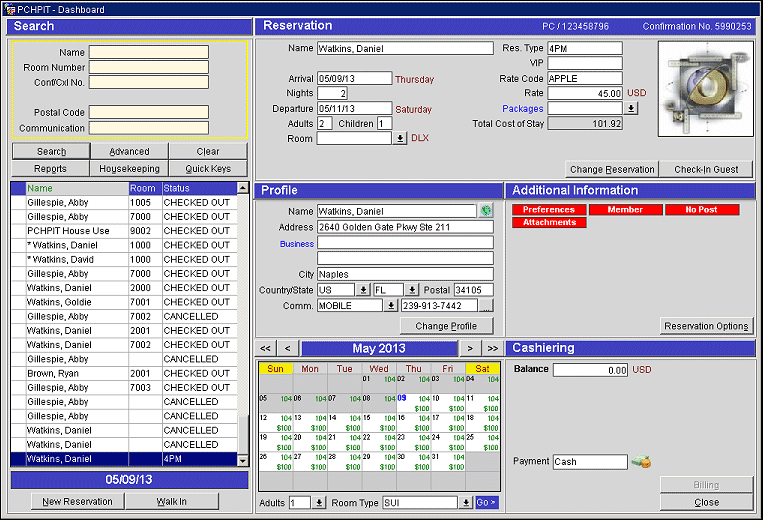Click the red Preferences indicator
763x520 pixels.
[x=549, y=210]
